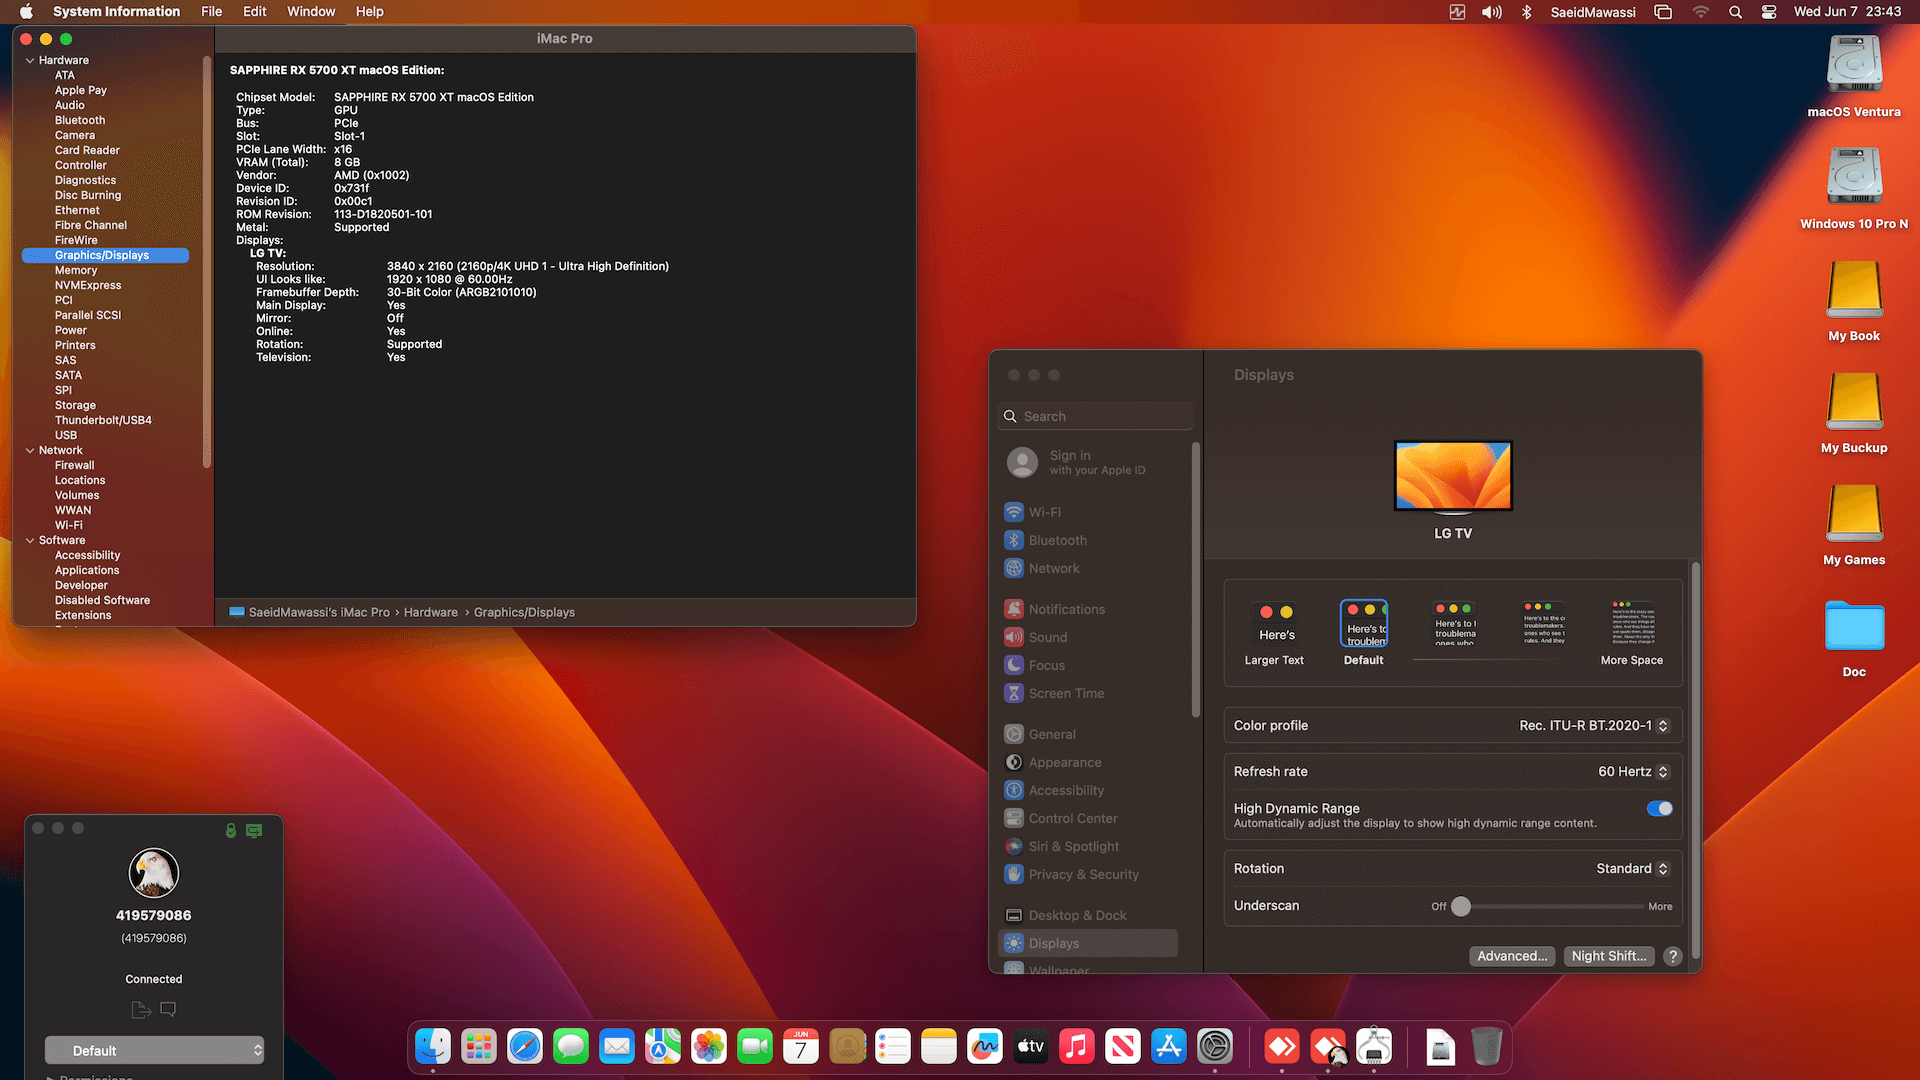The height and width of the screenshot is (1080, 1920).
Task: Click the file transfer icon under Connected
Action: 141,1010
